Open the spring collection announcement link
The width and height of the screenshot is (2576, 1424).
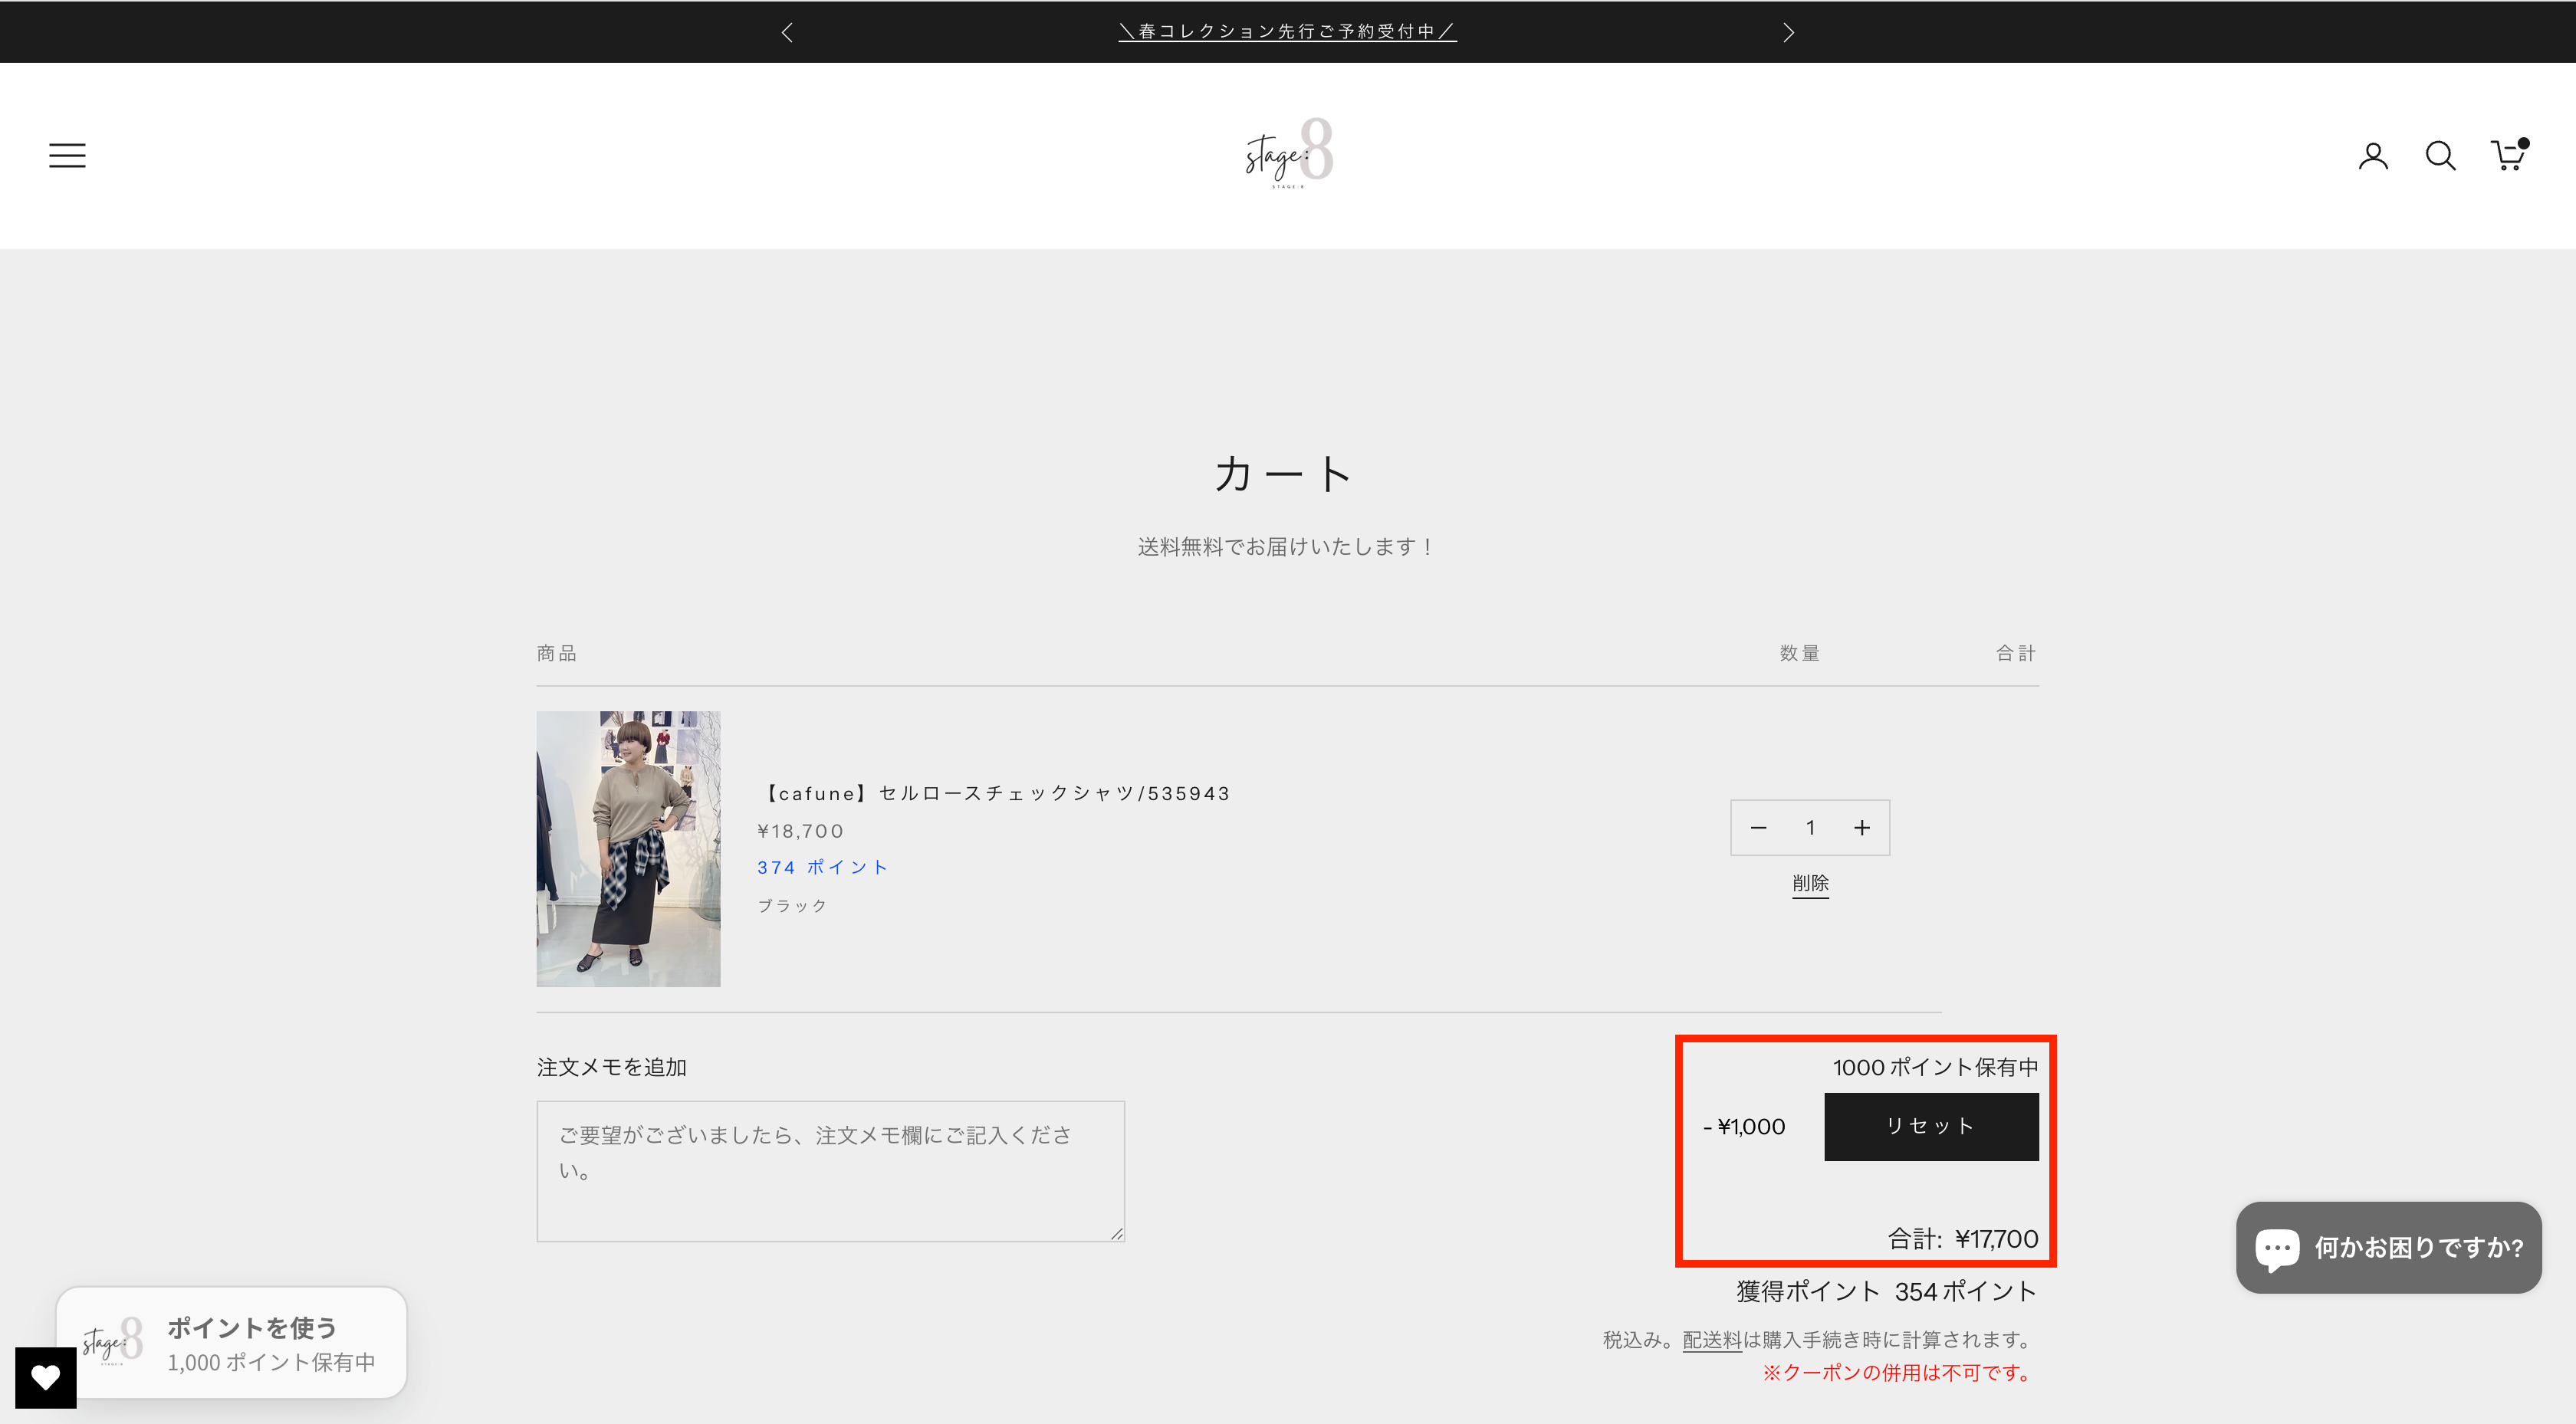pos(1287,31)
